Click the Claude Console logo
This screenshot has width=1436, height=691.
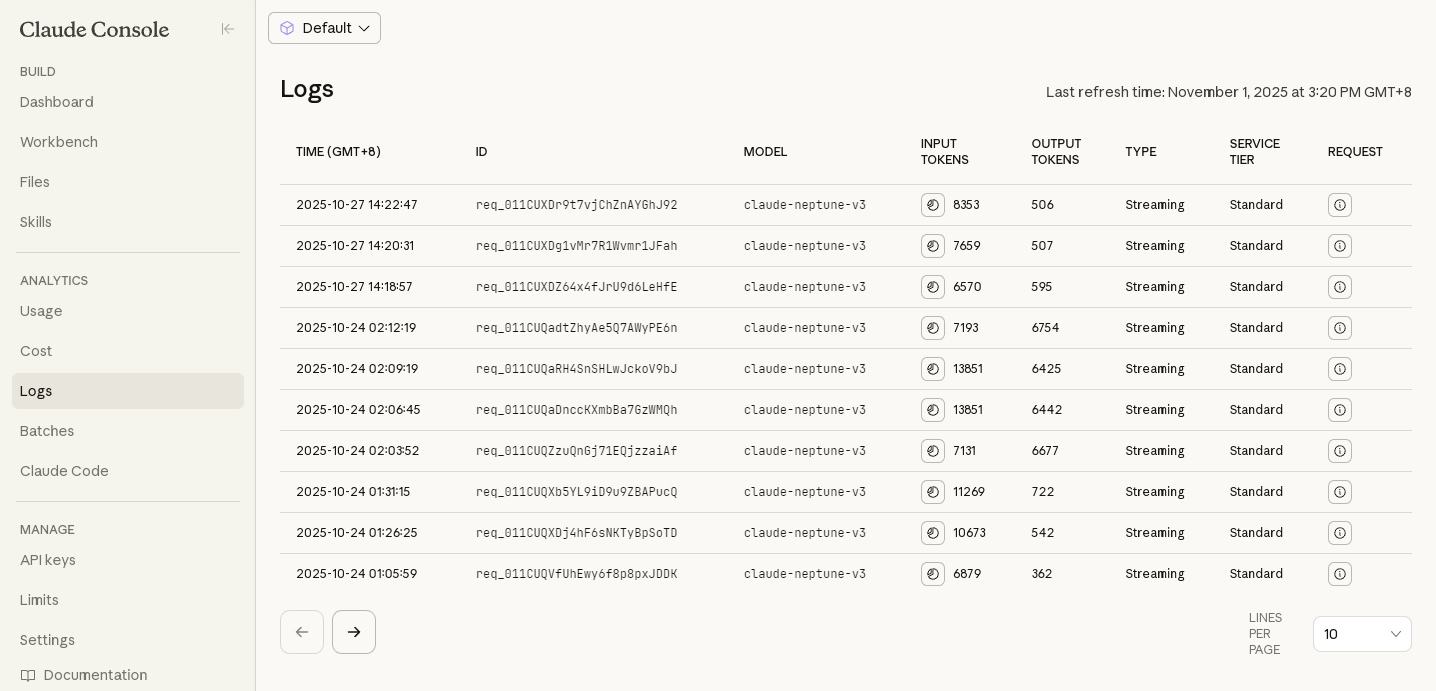point(94,30)
